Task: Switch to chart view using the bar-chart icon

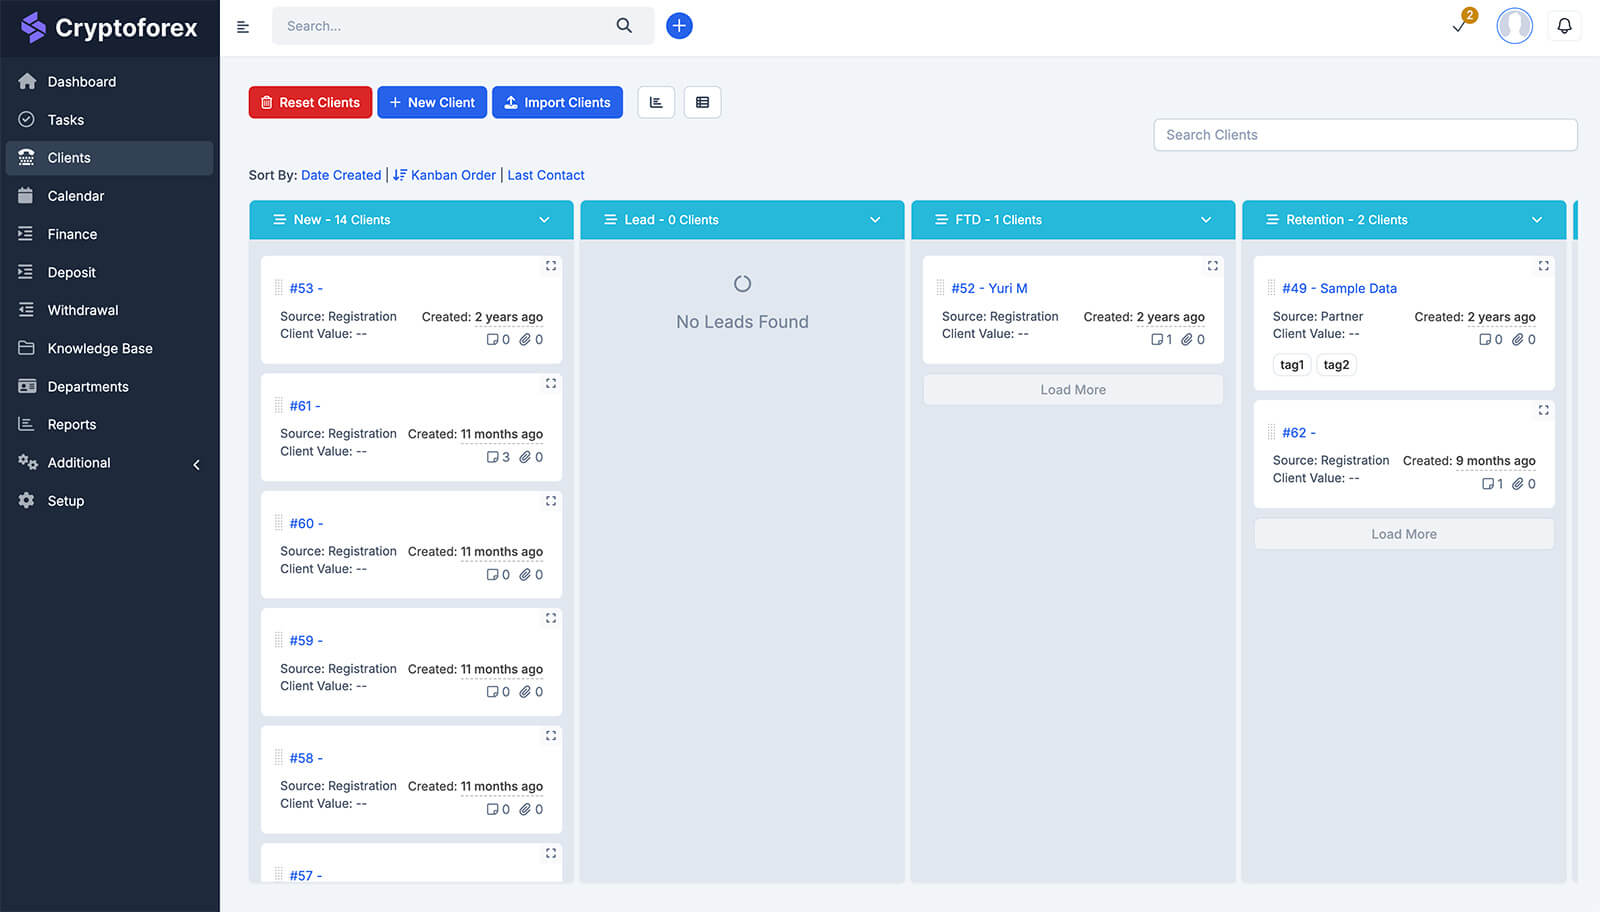Action: pyautogui.click(x=656, y=102)
